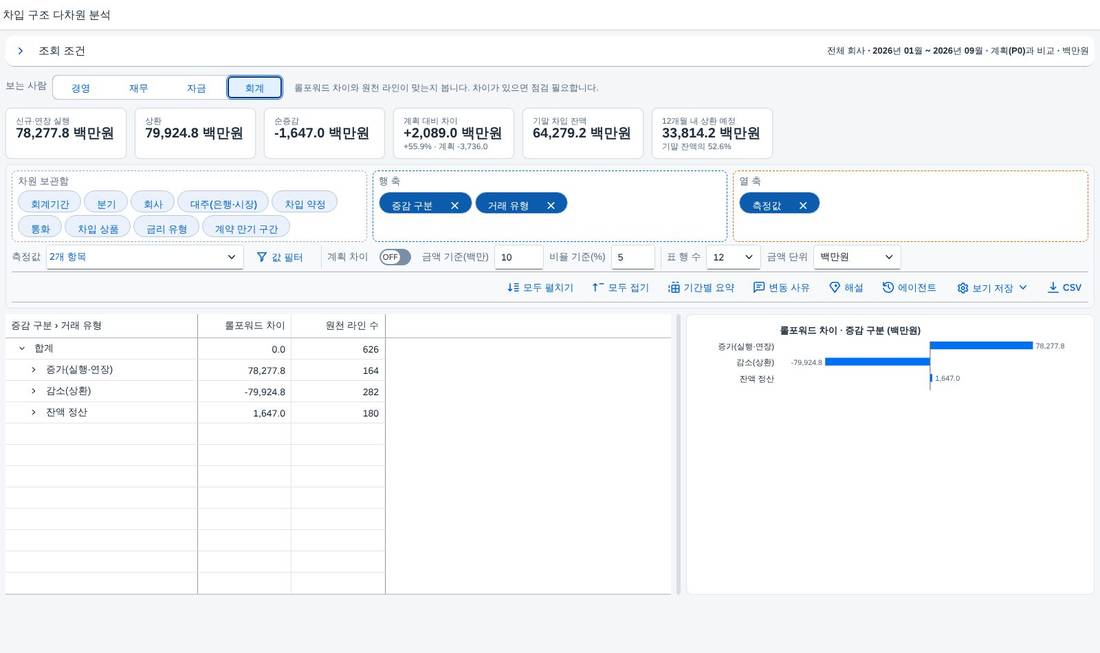Sort by 원천 라인 수 column header
The height and width of the screenshot is (653, 1100).
point(338,325)
